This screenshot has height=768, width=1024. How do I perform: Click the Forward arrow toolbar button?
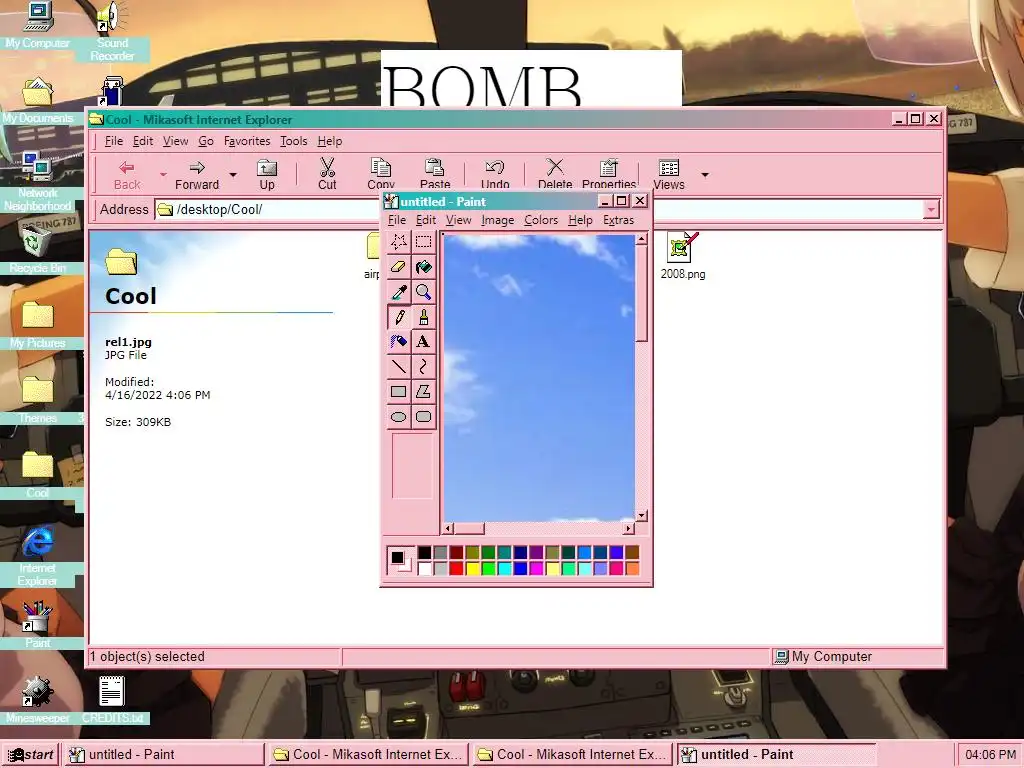(197, 174)
